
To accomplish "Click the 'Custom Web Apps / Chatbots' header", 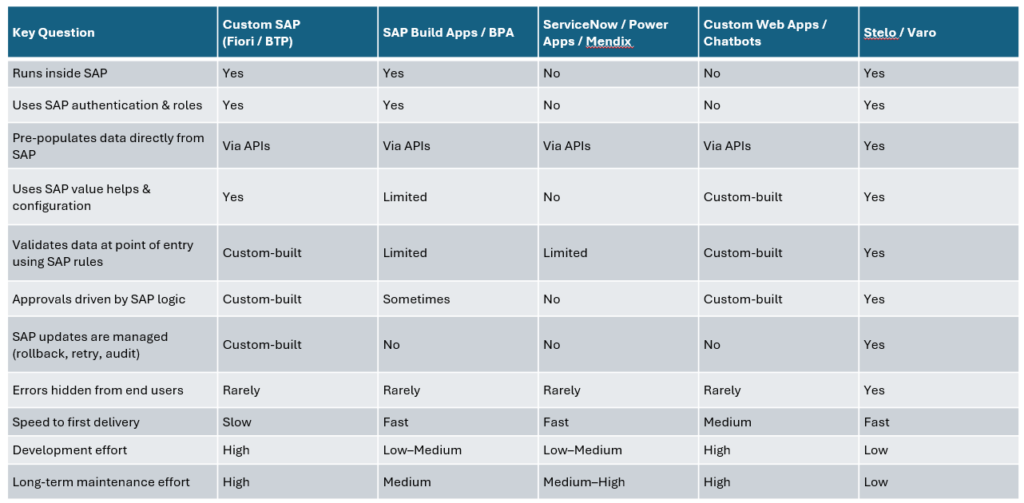I will click(x=764, y=32).
